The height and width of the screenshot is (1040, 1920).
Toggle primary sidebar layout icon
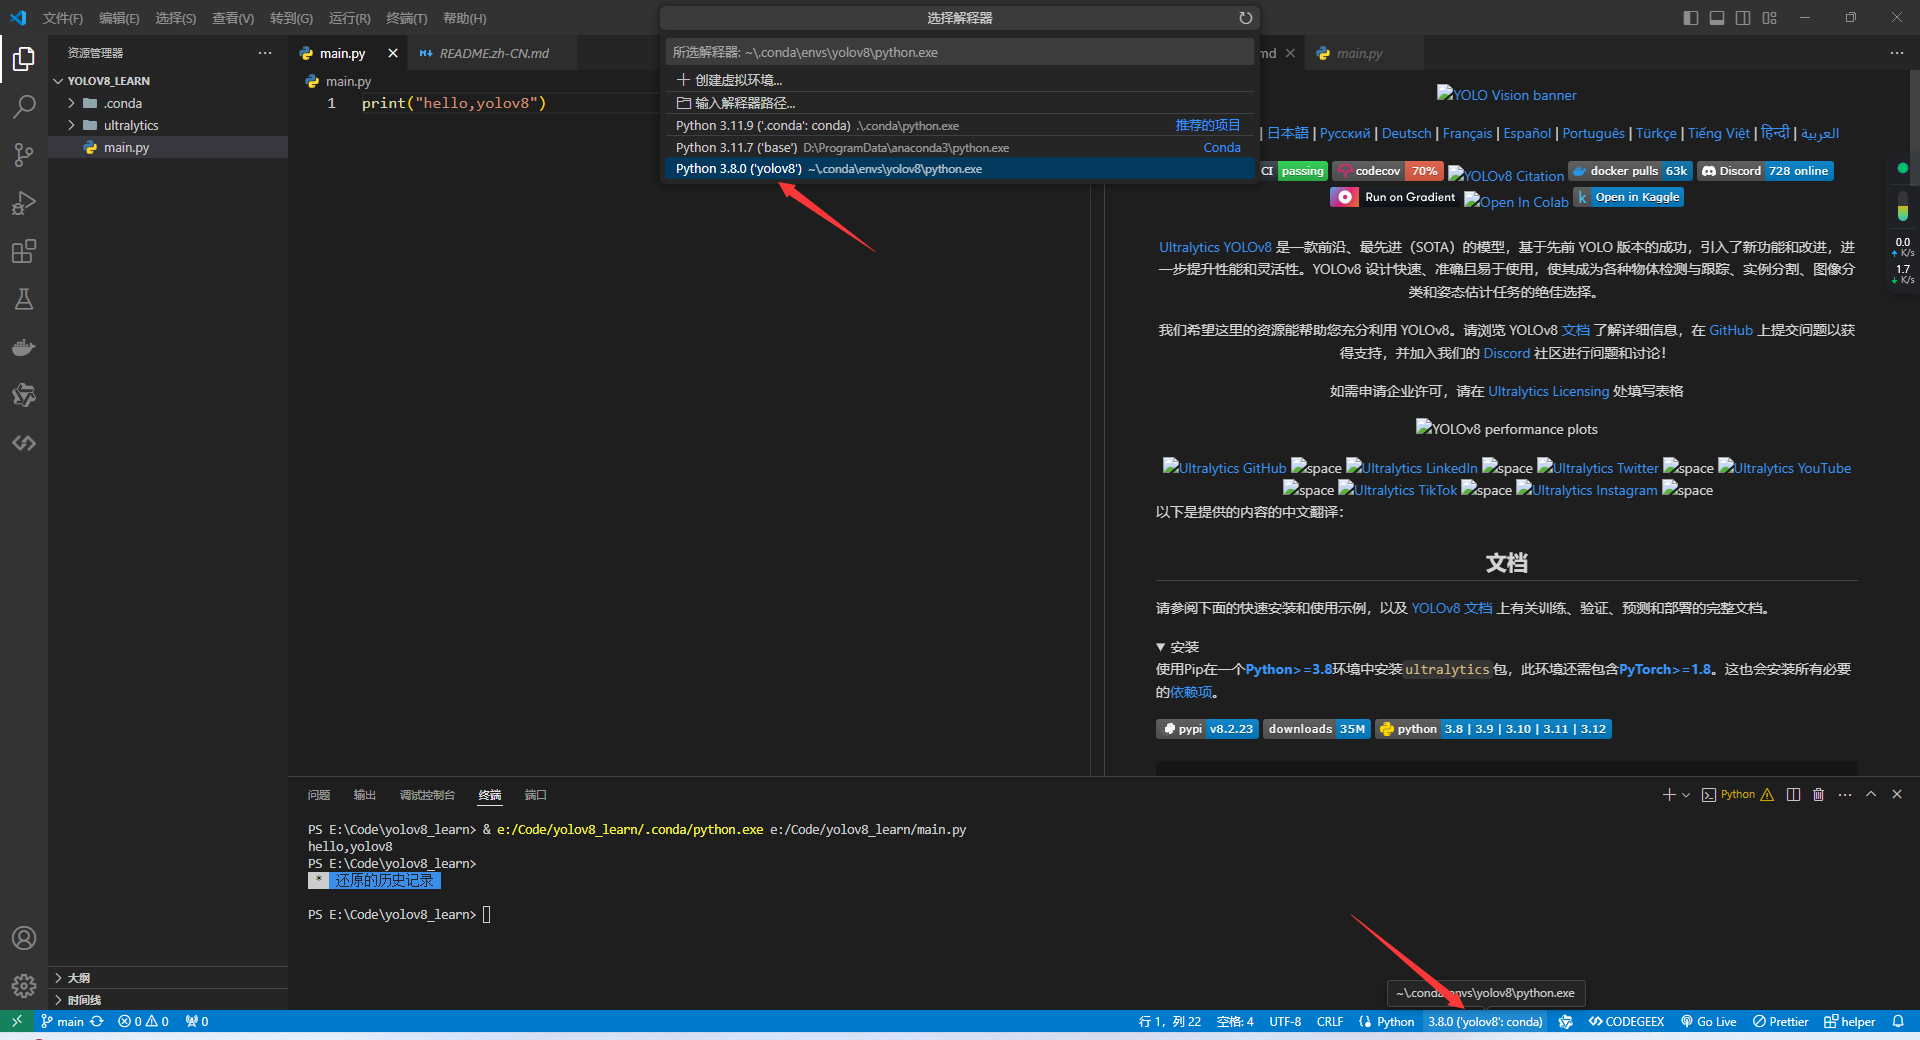click(1691, 18)
